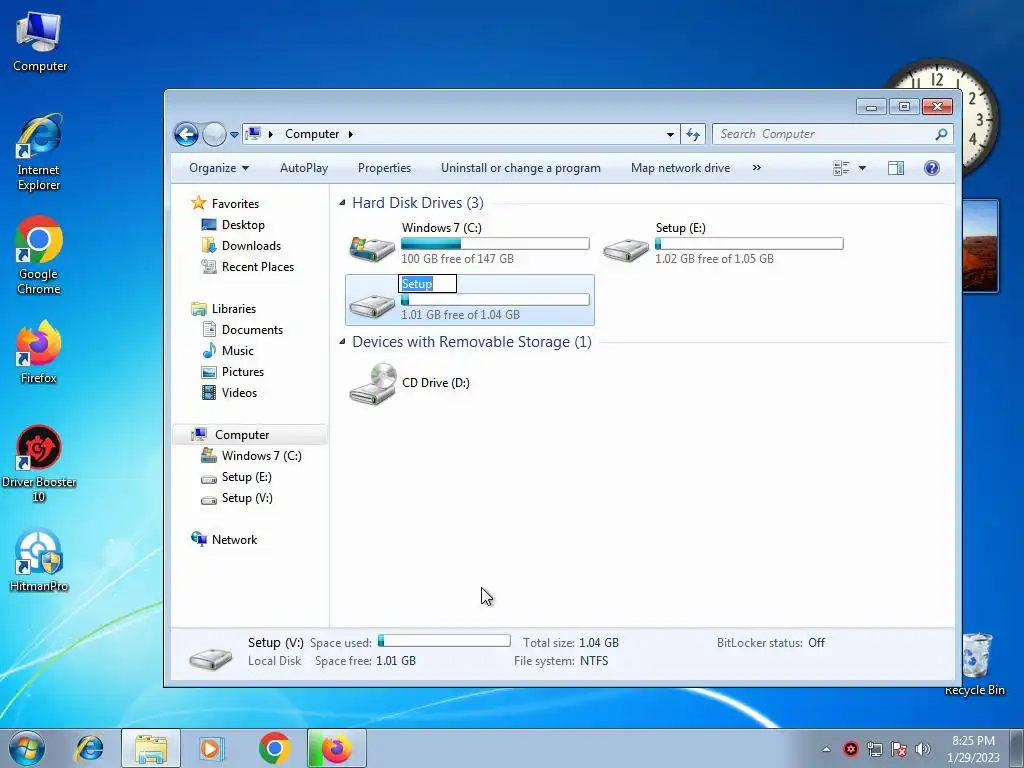
Task: Open Explorer help with the question icon
Action: click(x=932, y=168)
